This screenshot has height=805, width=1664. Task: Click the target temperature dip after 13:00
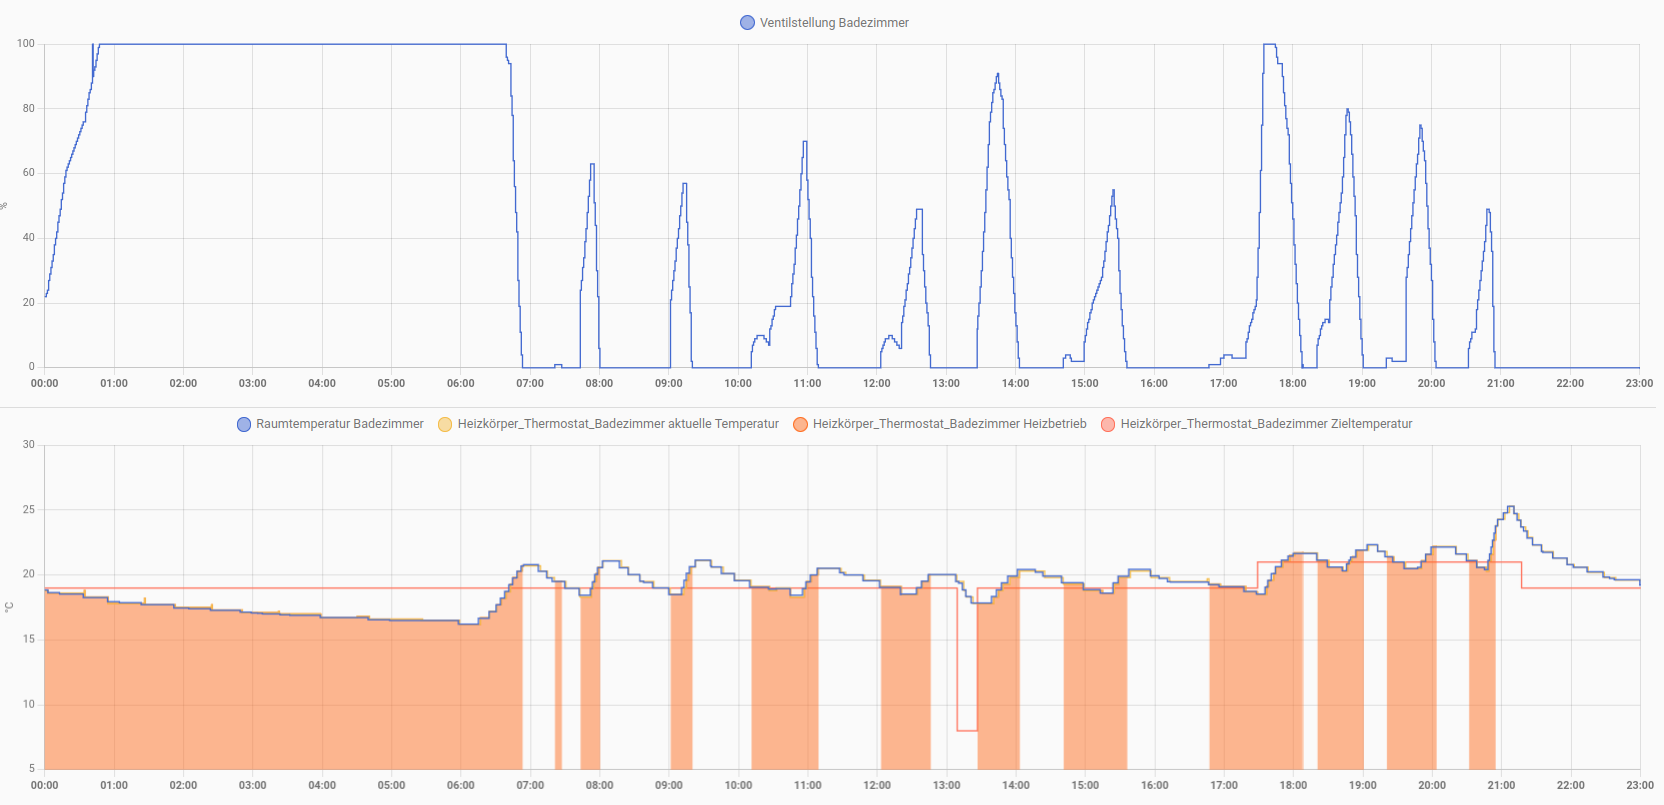tap(966, 730)
